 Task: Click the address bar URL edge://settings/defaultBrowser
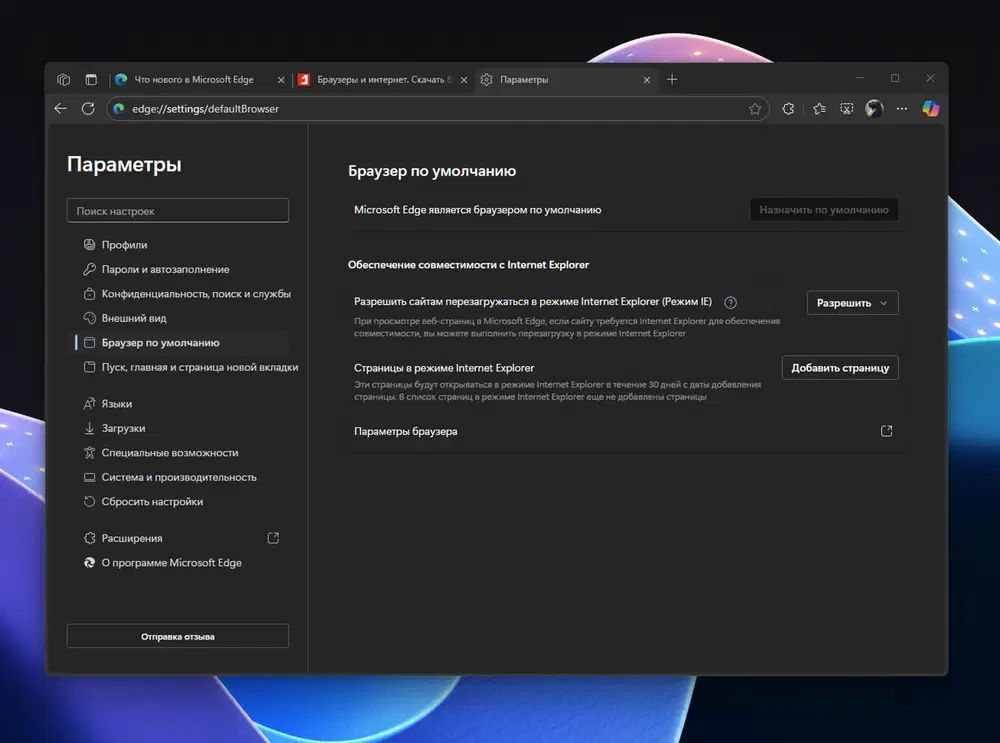tap(205, 109)
